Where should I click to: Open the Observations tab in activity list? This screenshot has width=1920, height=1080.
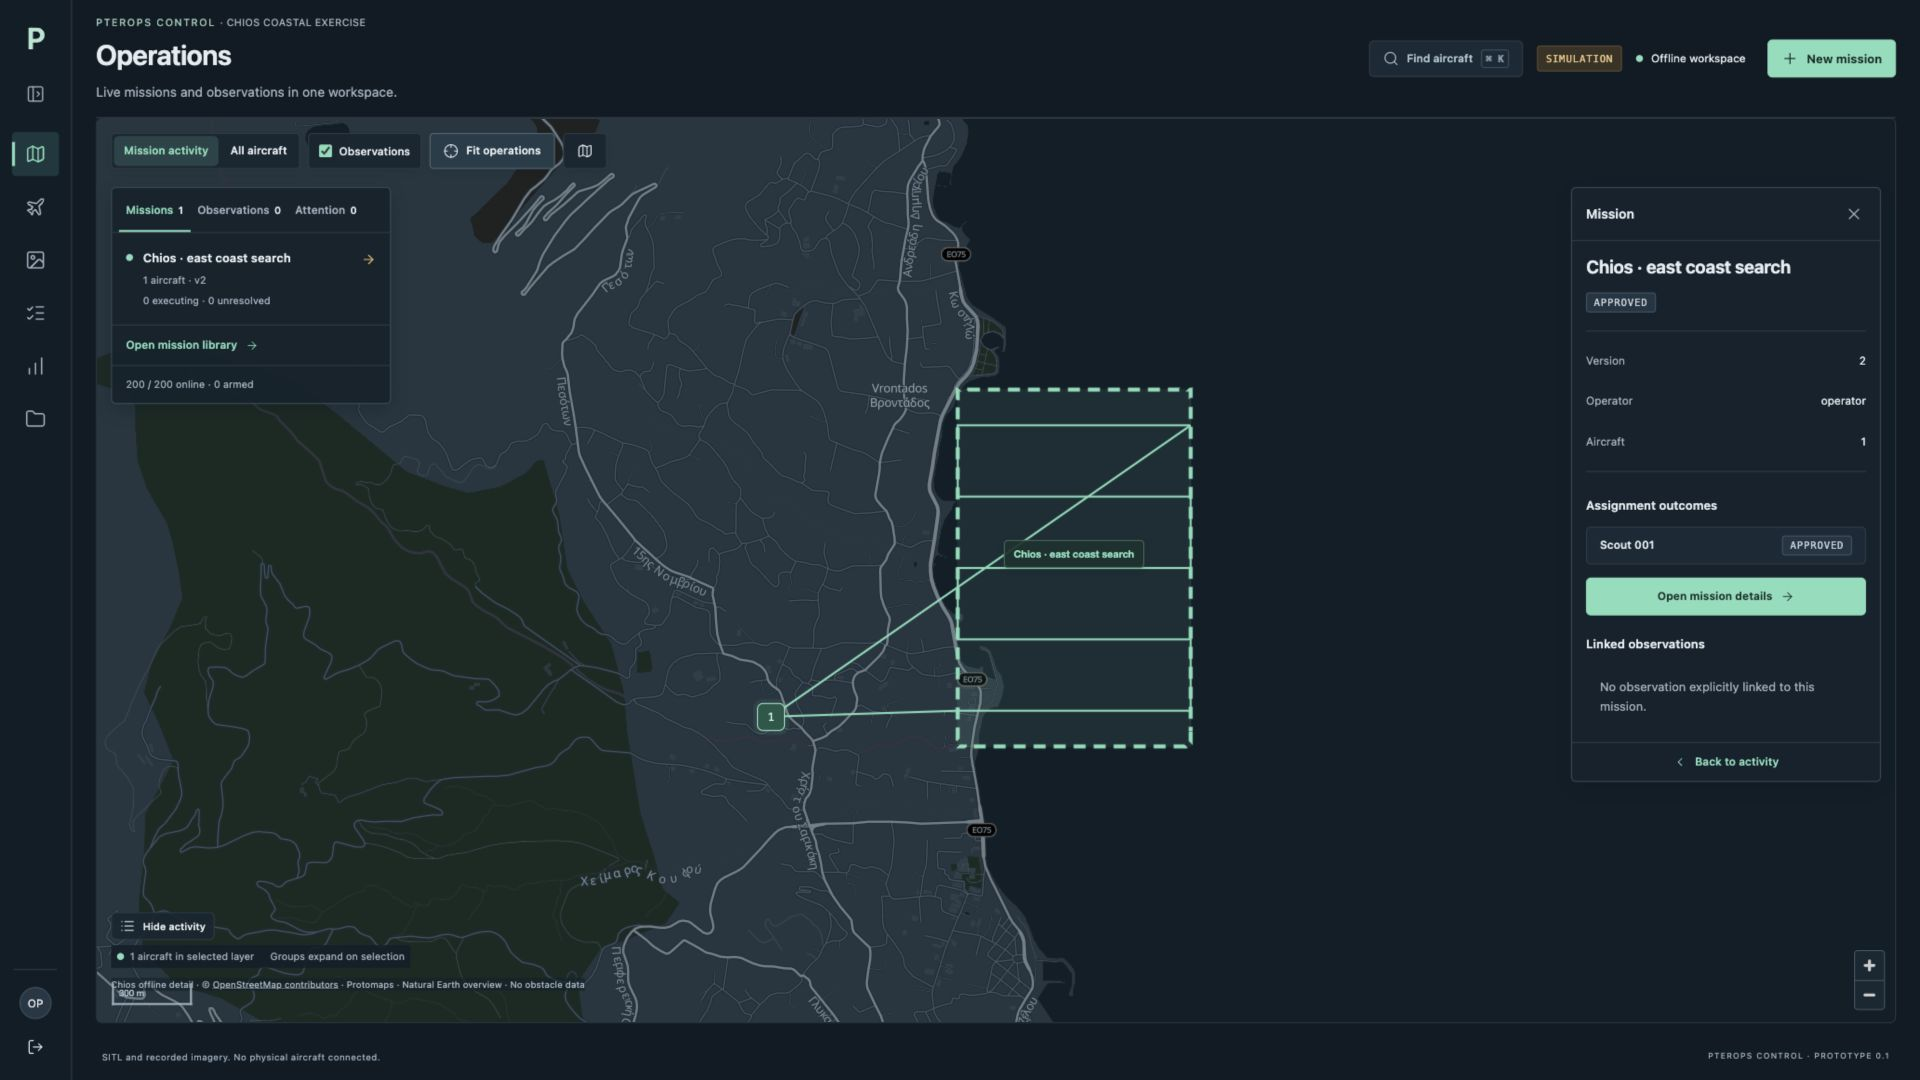tap(239, 210)
